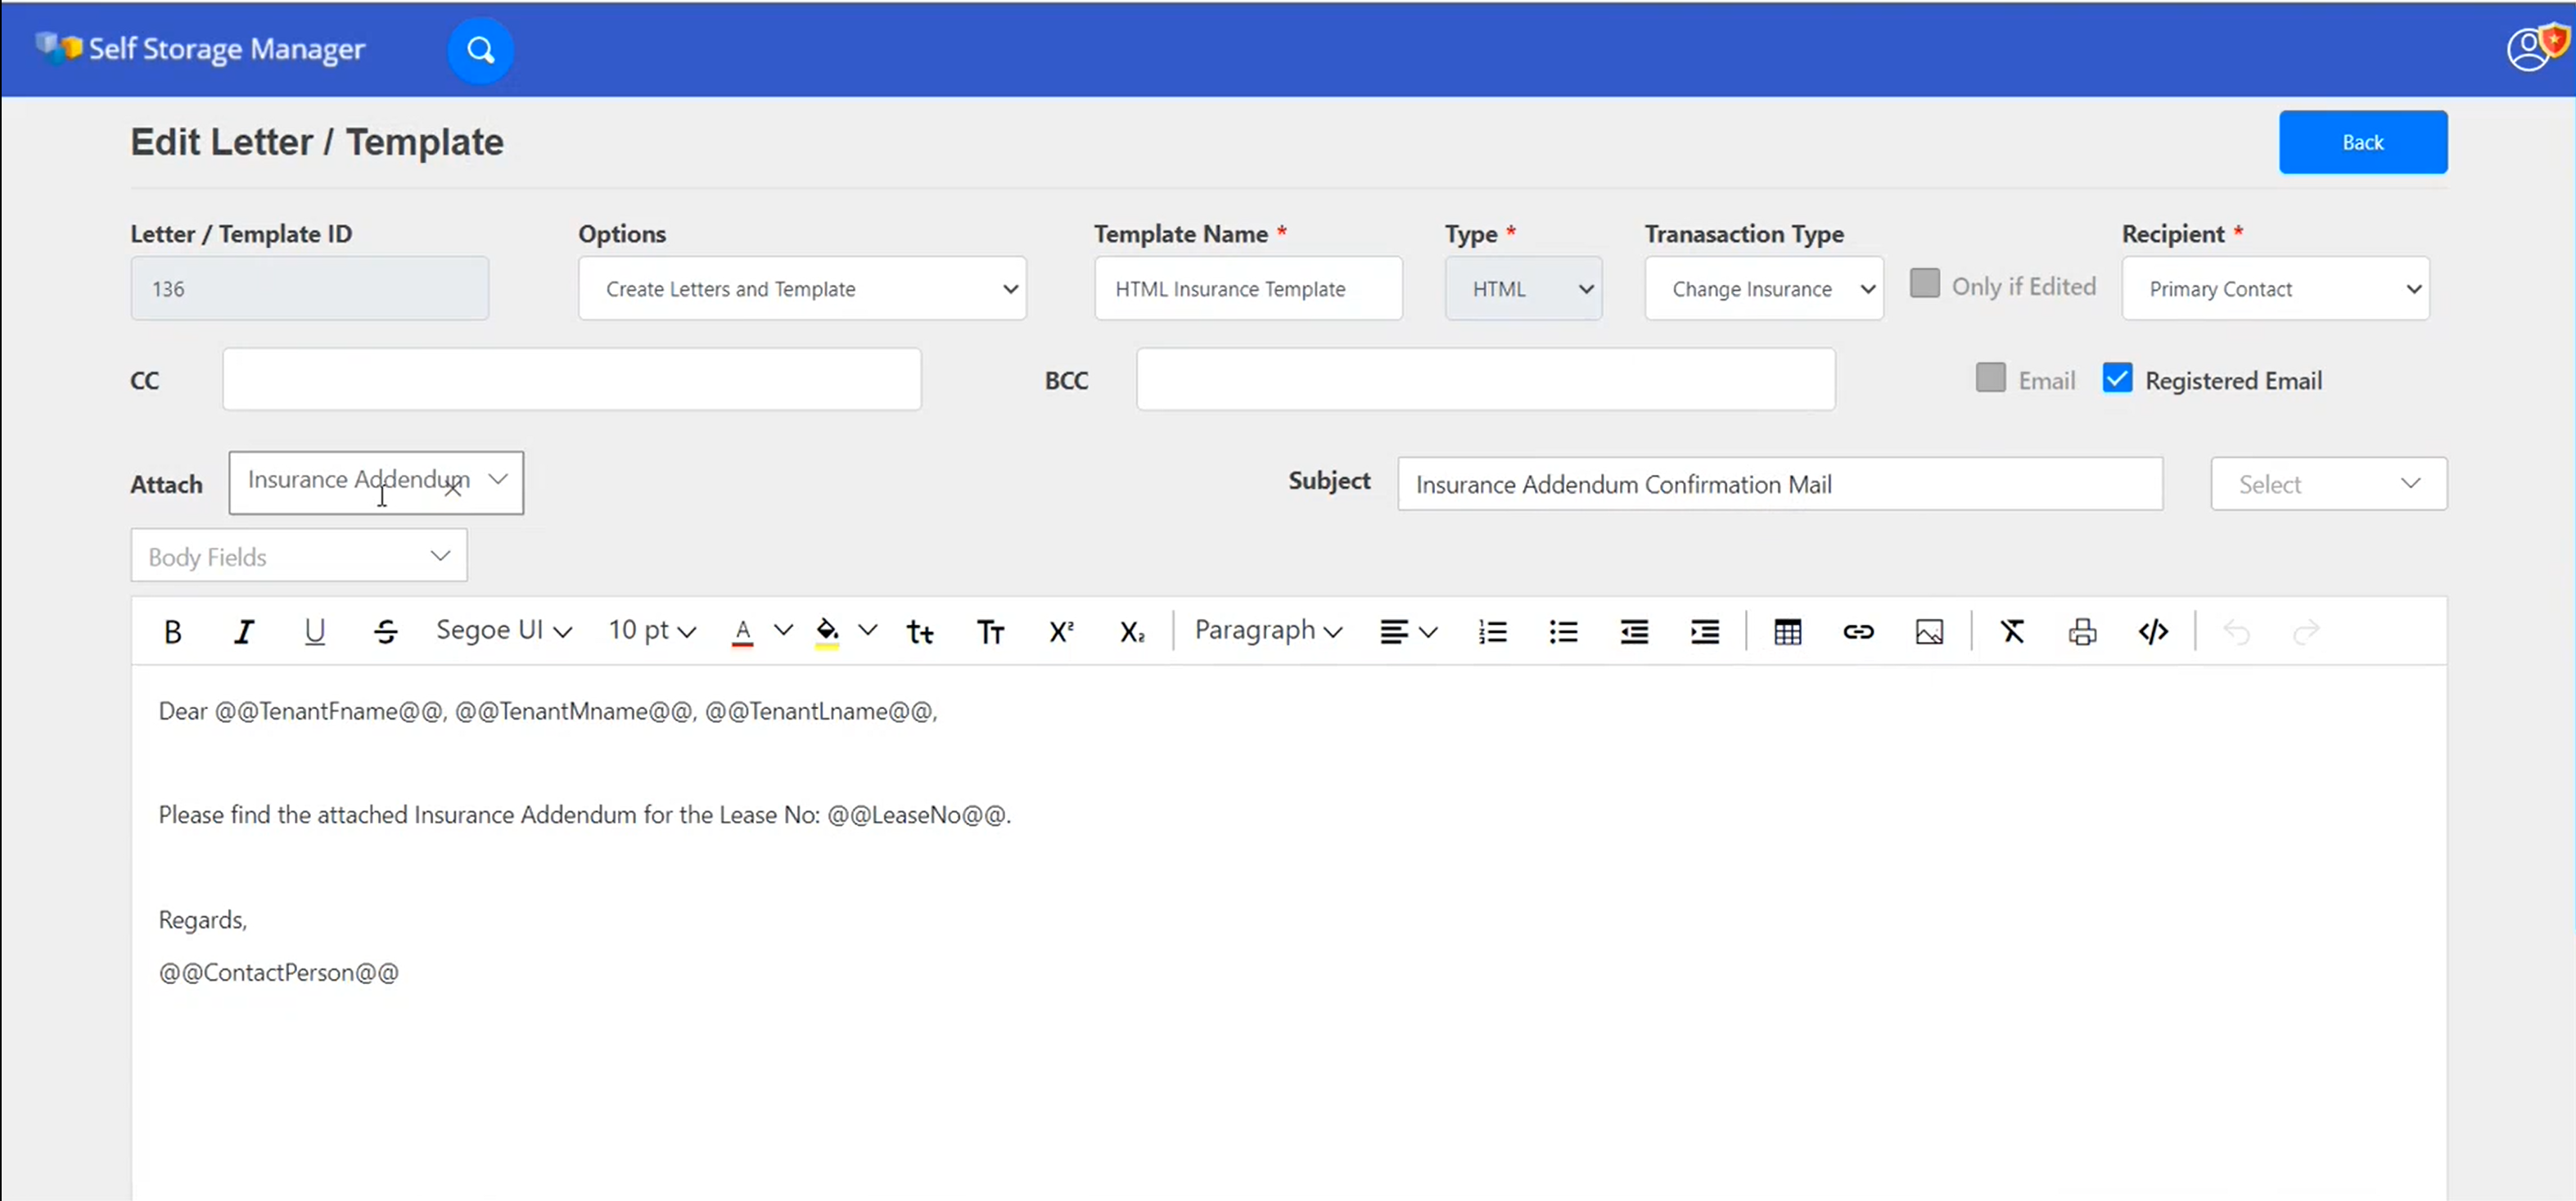Enable the Only if Edited checkbox
Viewport: 2576px width, 1201px height.
pyautogui.click(x=1924, y=283)
